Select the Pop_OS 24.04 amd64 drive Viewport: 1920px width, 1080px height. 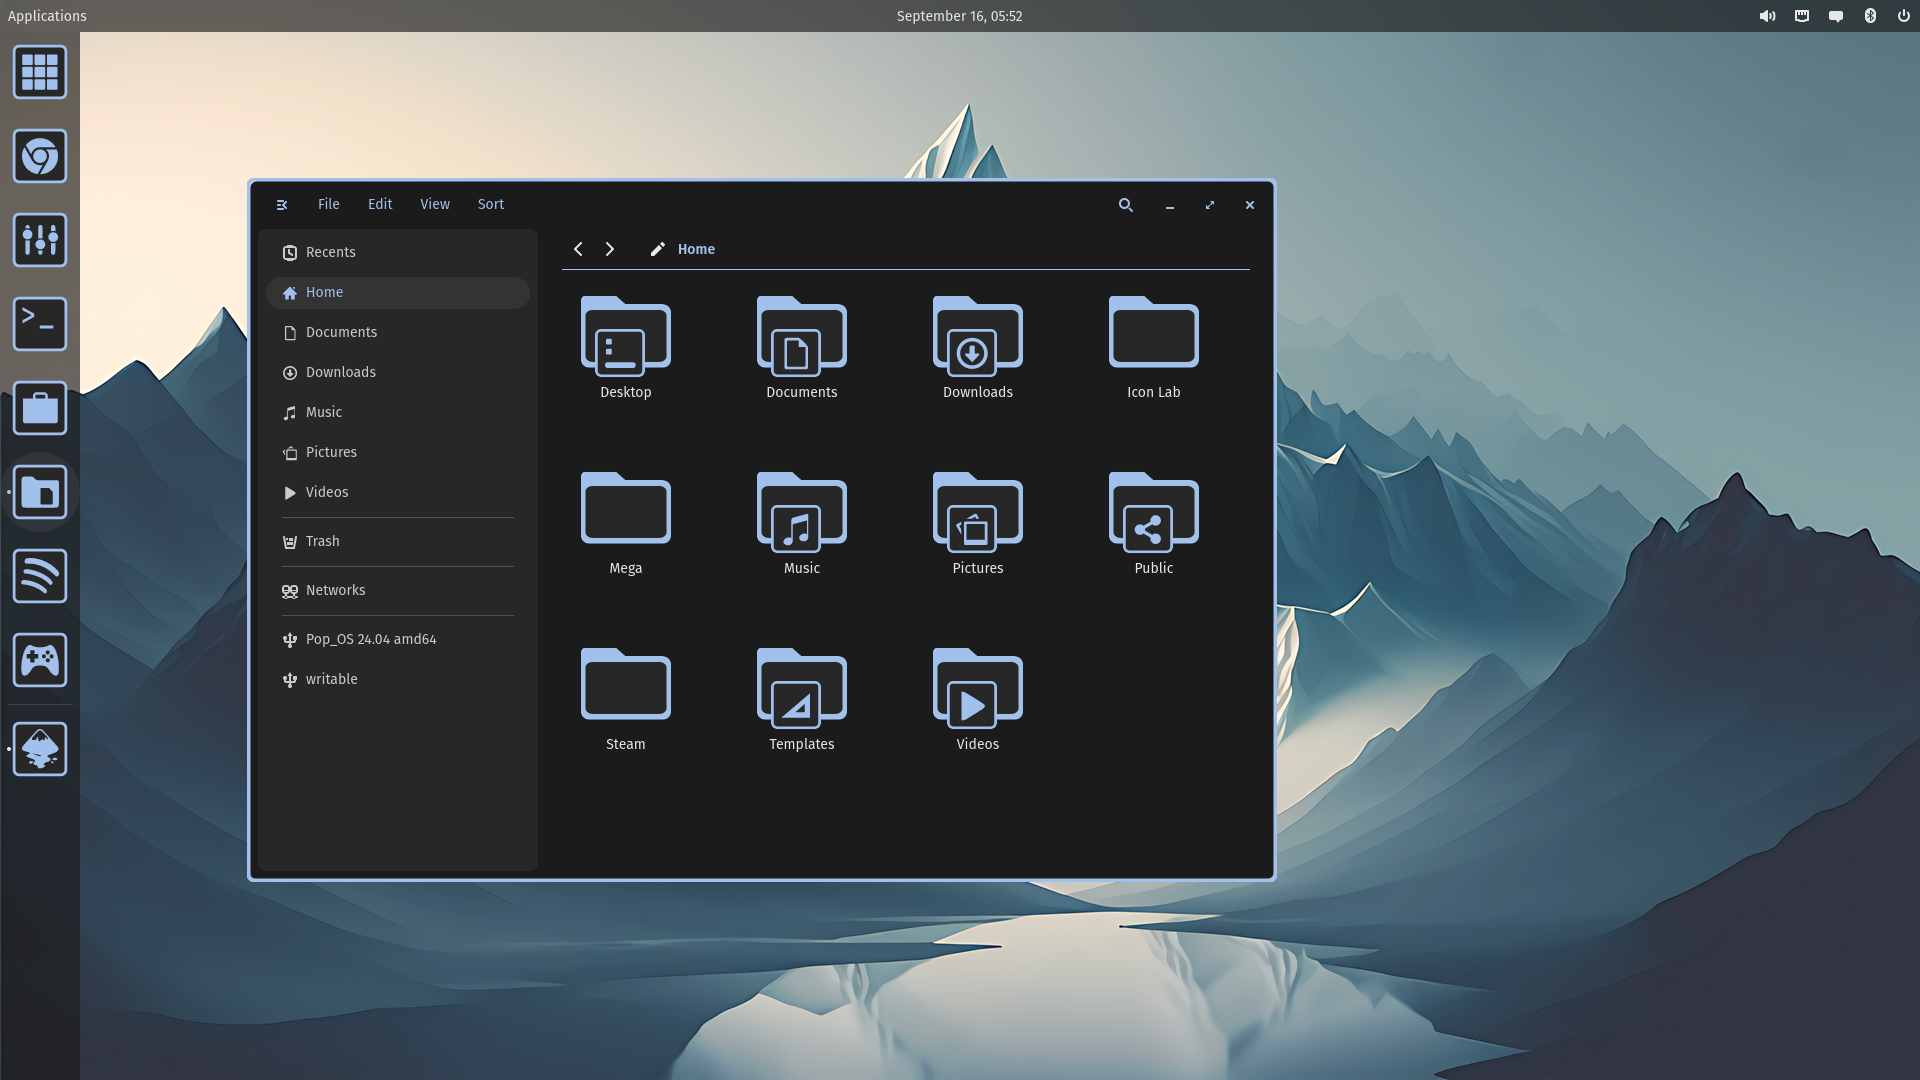click(x=398, y=639)
